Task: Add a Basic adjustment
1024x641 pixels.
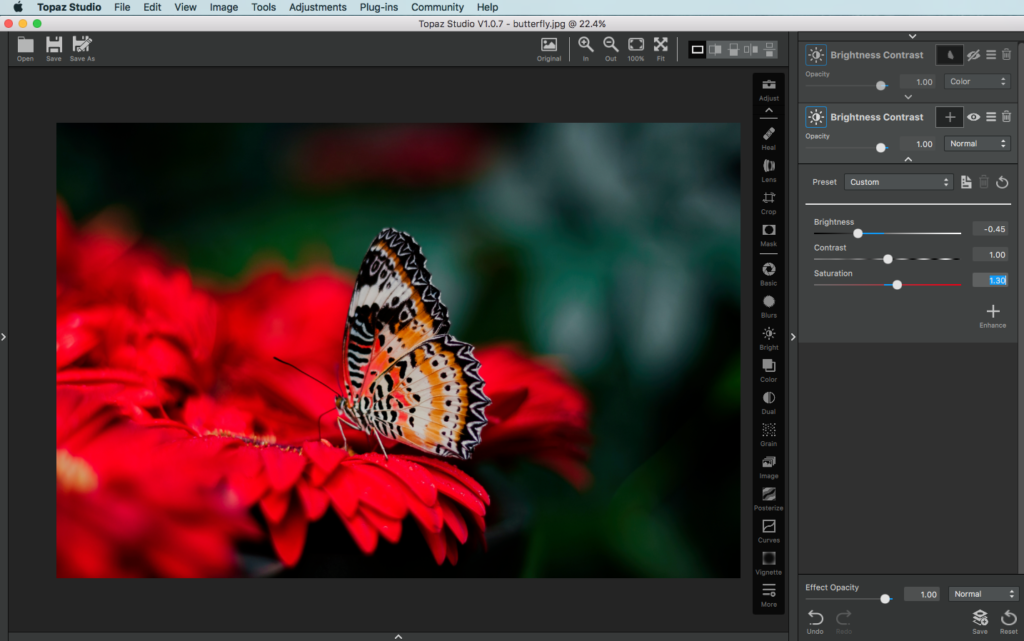Action: tap(769, 274)
